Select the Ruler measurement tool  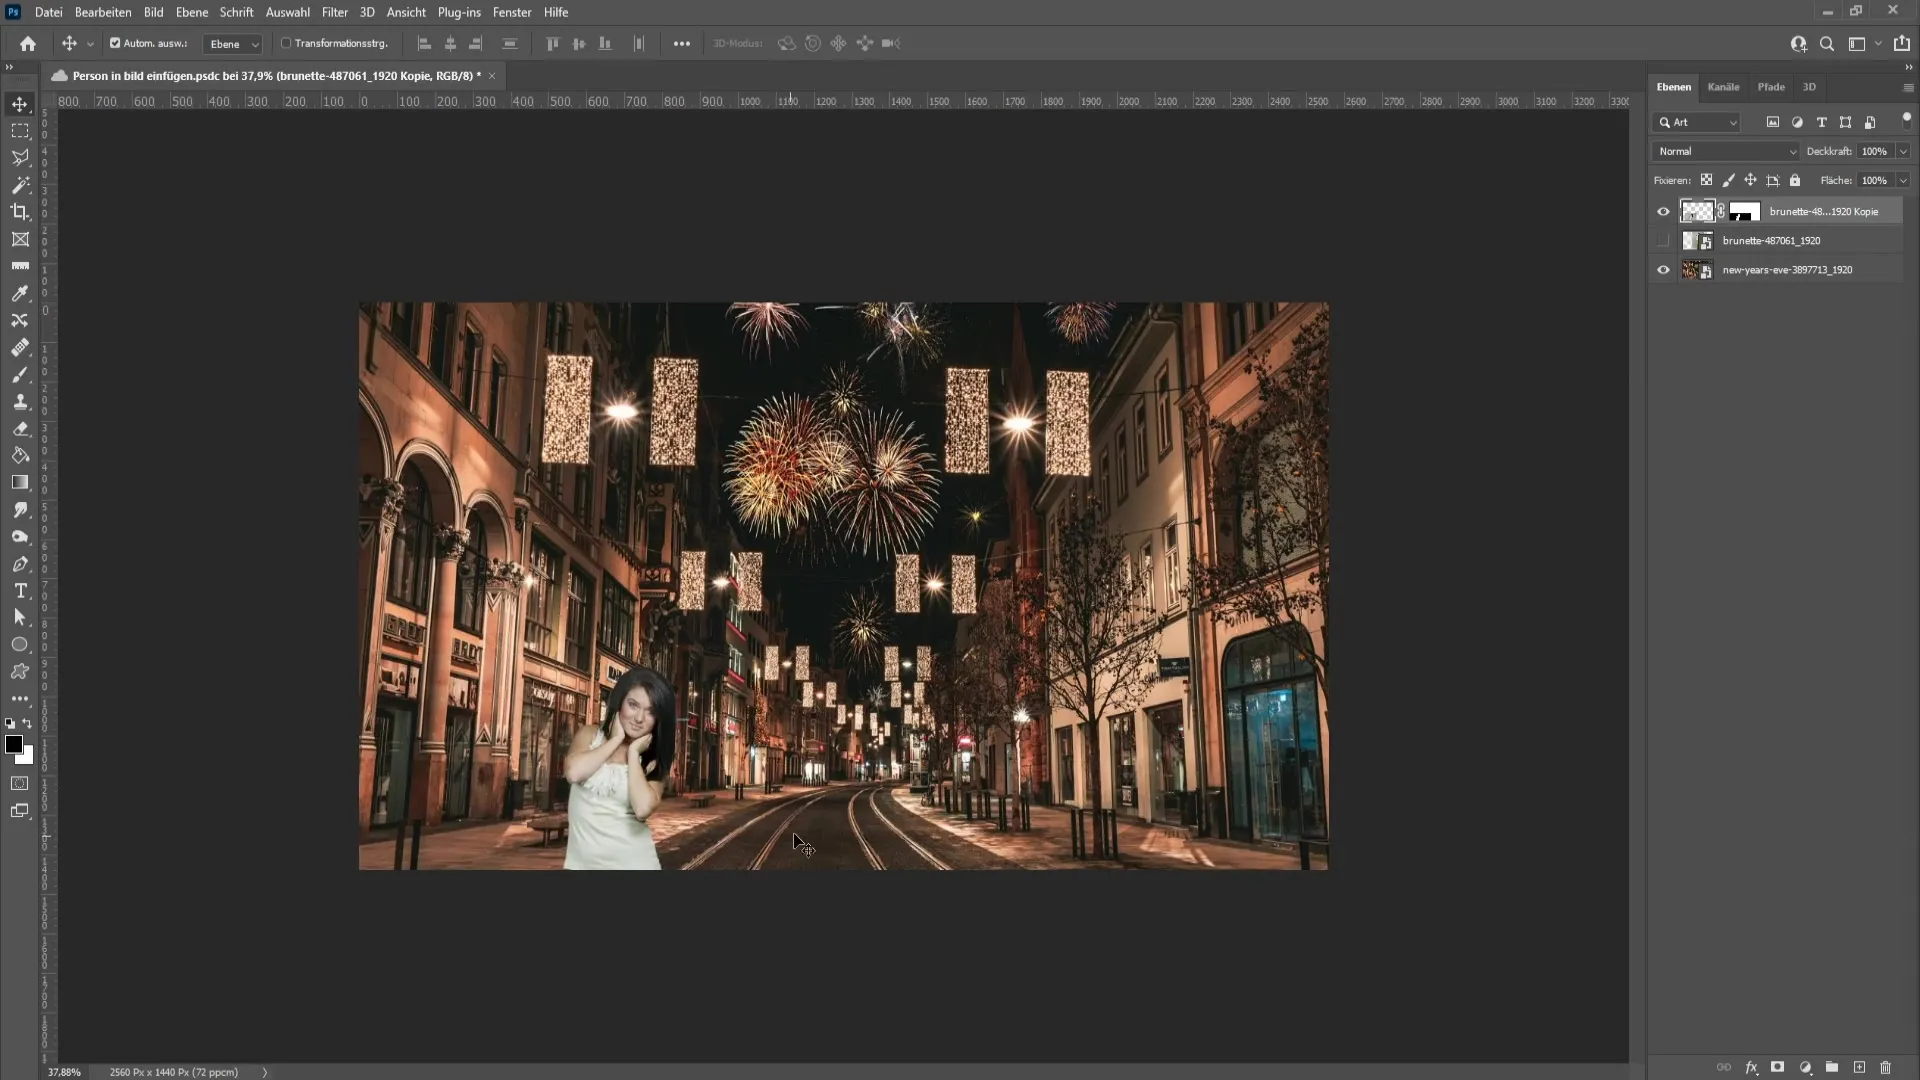tap(20, 266)
